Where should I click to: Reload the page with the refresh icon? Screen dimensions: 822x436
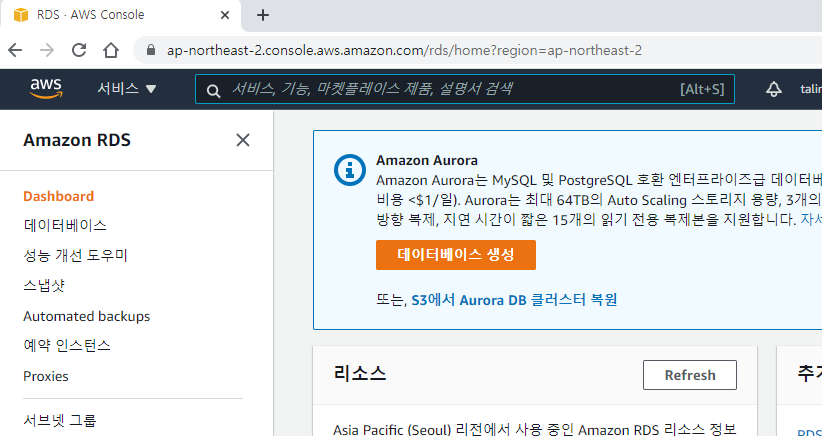tap(79, 50)
